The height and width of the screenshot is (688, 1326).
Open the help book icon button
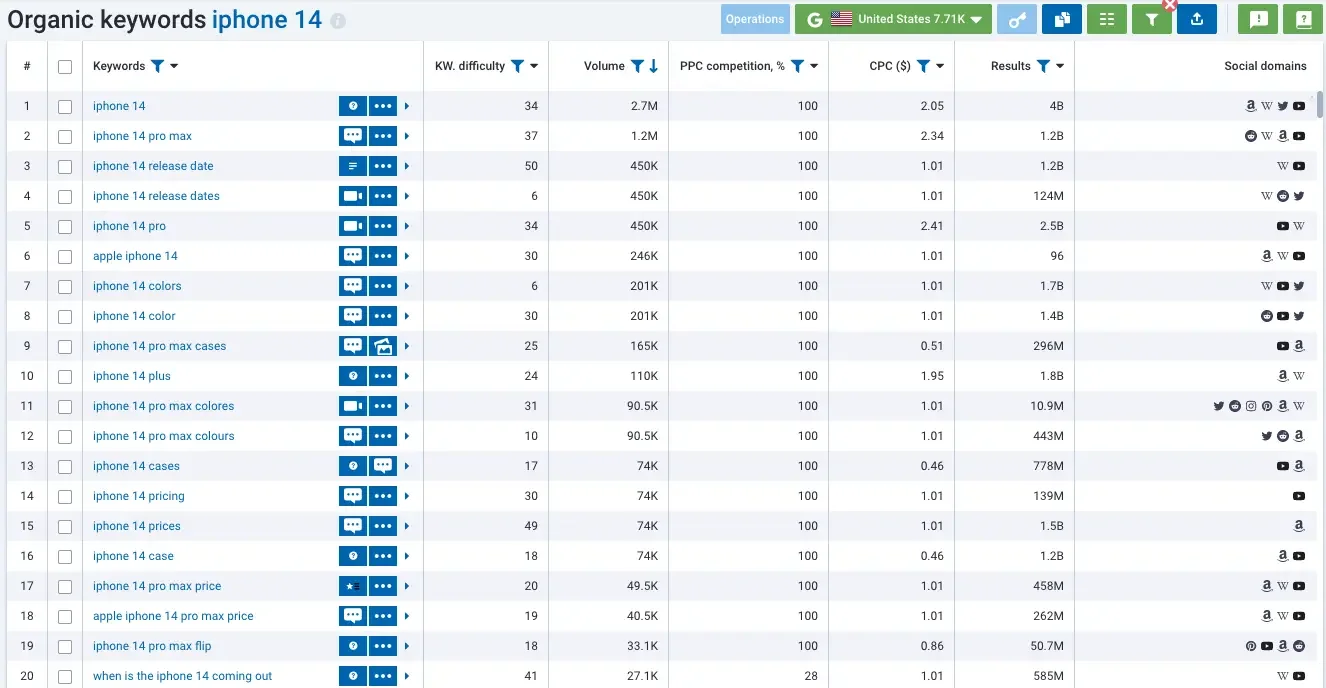[x=1303, y=19]
